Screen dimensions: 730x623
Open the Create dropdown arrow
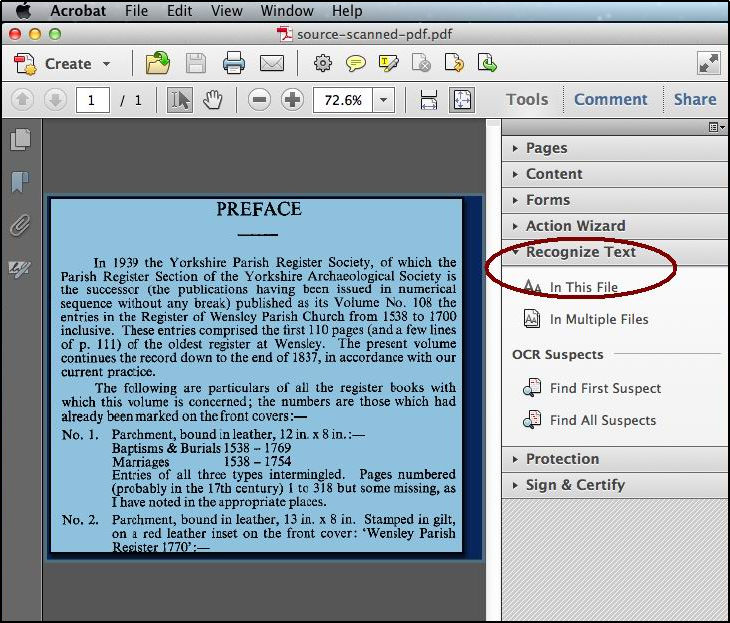[x=107, y=64]
